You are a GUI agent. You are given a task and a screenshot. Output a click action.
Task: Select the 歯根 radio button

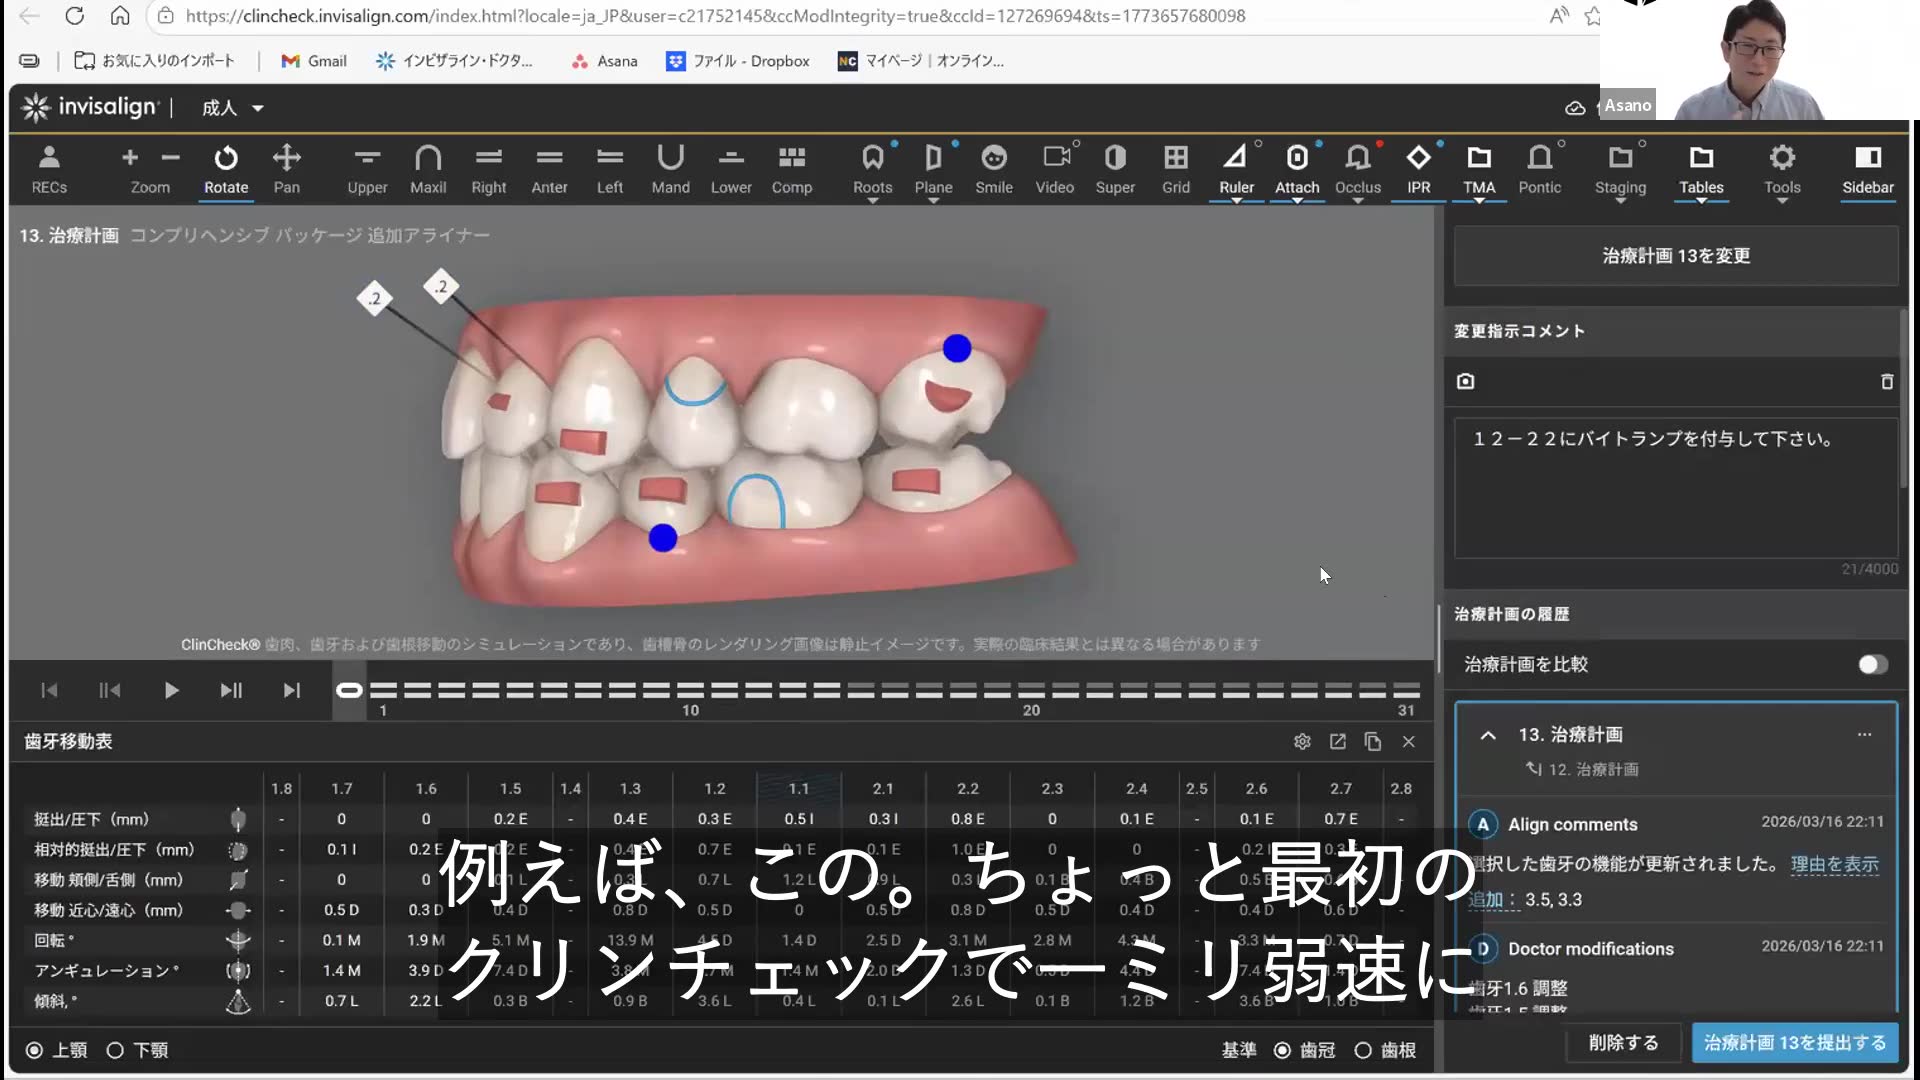click(x=1362, y=1050)
